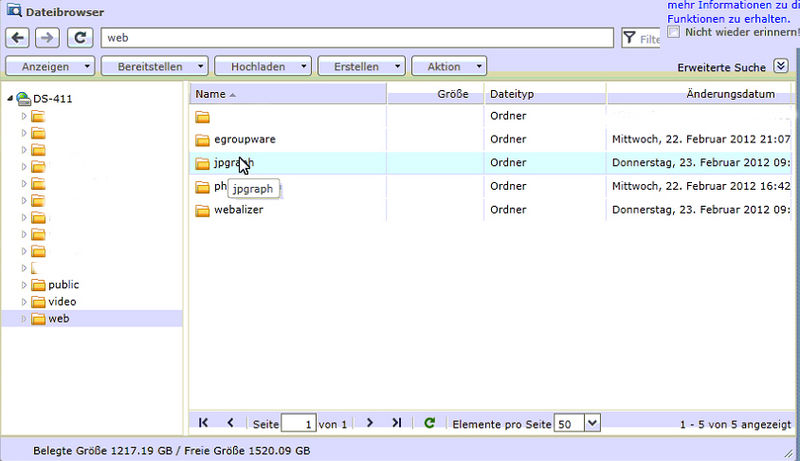Click the filter funnel icon
800x461 pixels.
(630, 39)
